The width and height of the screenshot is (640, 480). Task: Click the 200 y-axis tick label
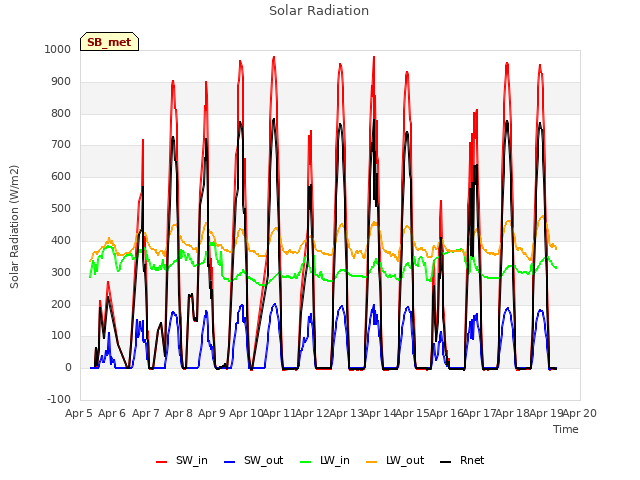coord(61,304)
